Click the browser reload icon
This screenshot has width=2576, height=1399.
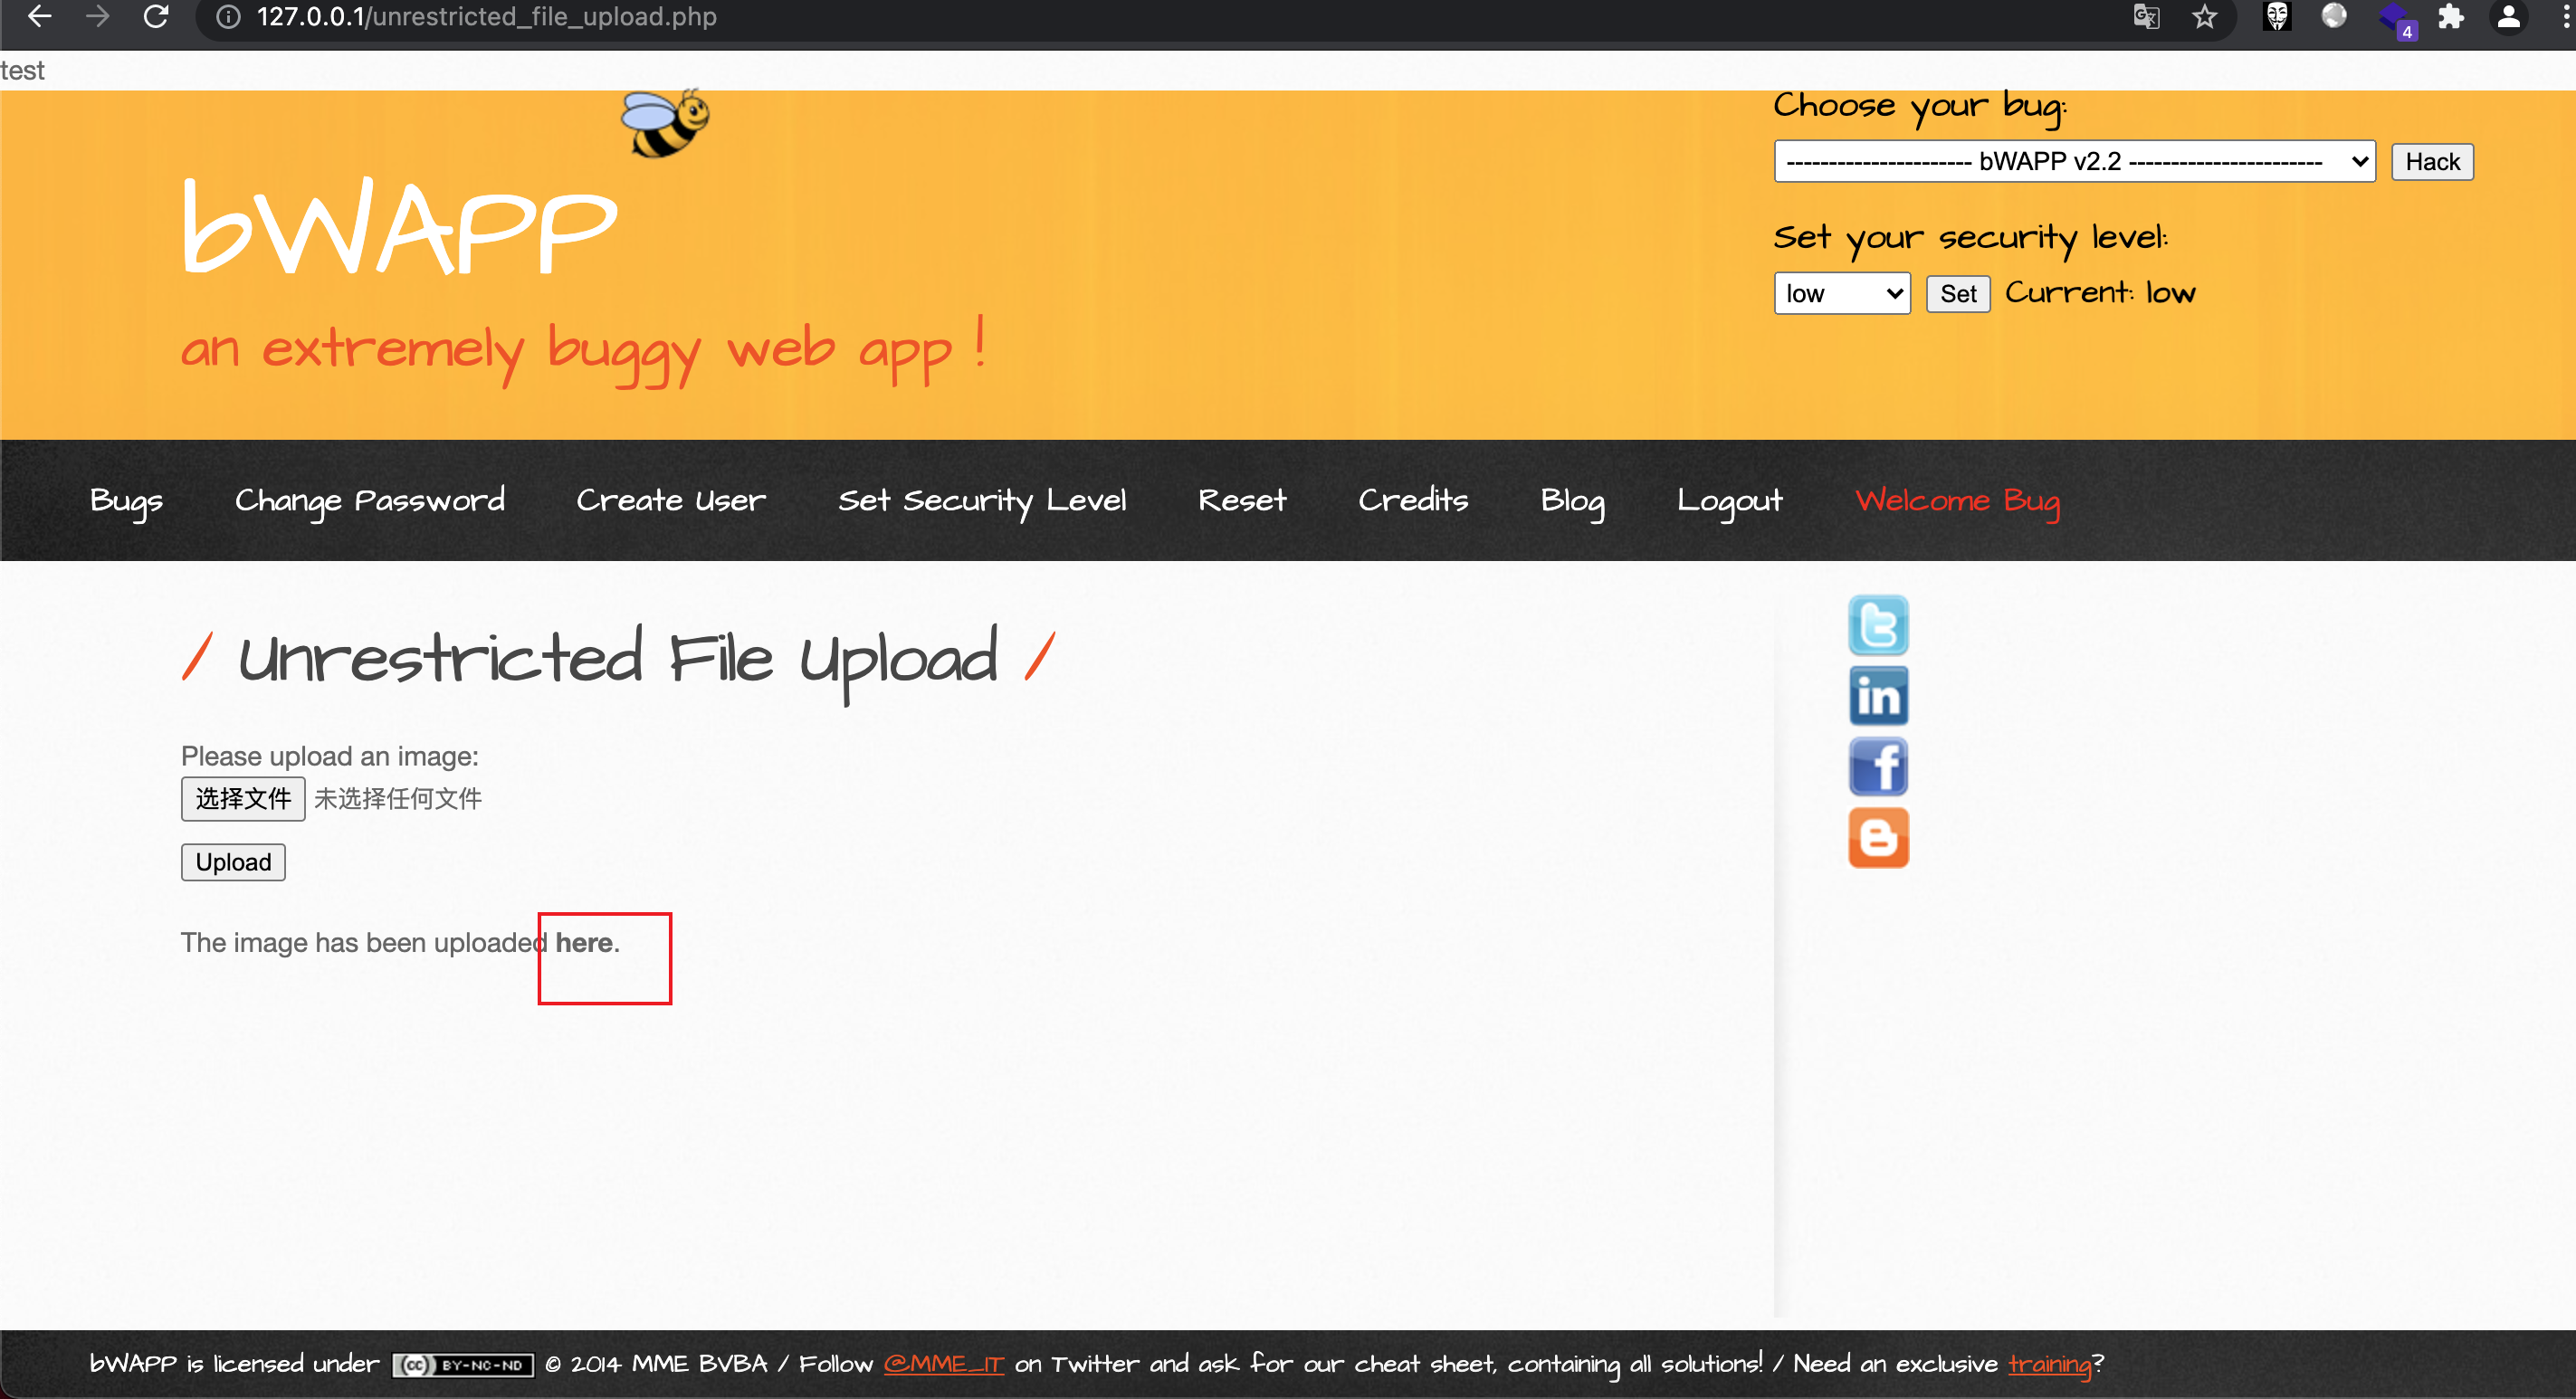[155, 17]
